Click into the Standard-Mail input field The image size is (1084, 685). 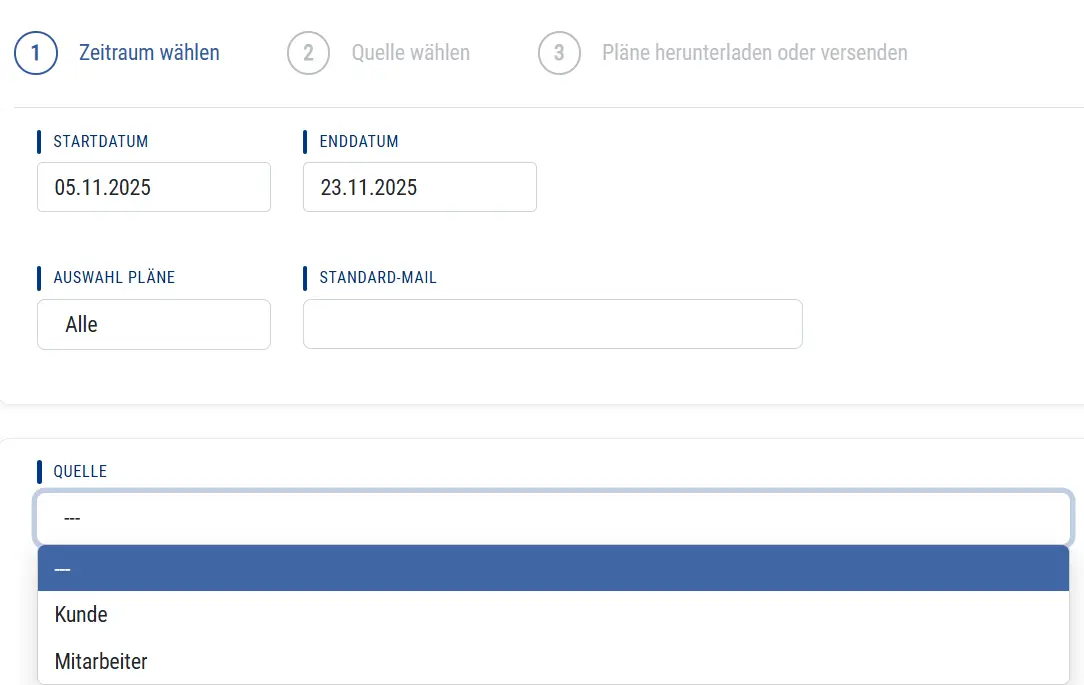552,325
